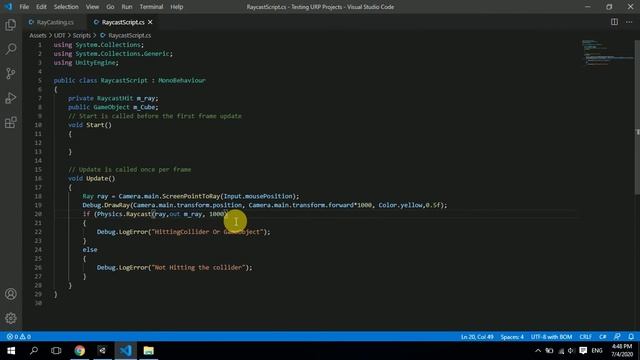Click the Assets breadcrumb

(x=38, y=36)
